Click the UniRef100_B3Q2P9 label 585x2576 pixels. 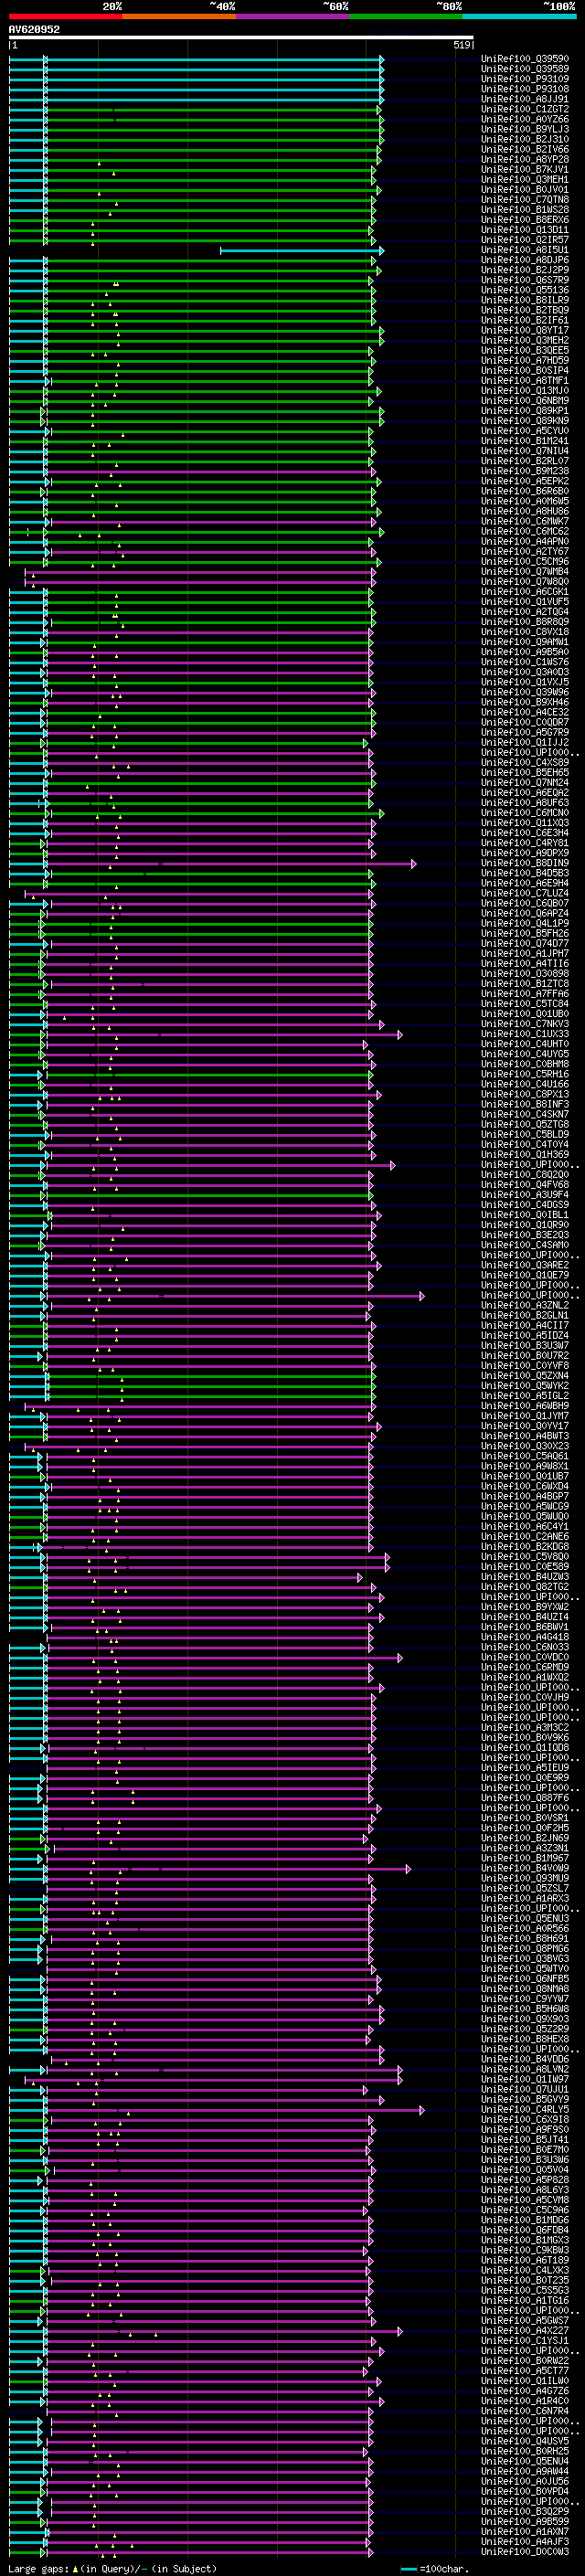pyautogui.click(x=525, y=2510)
